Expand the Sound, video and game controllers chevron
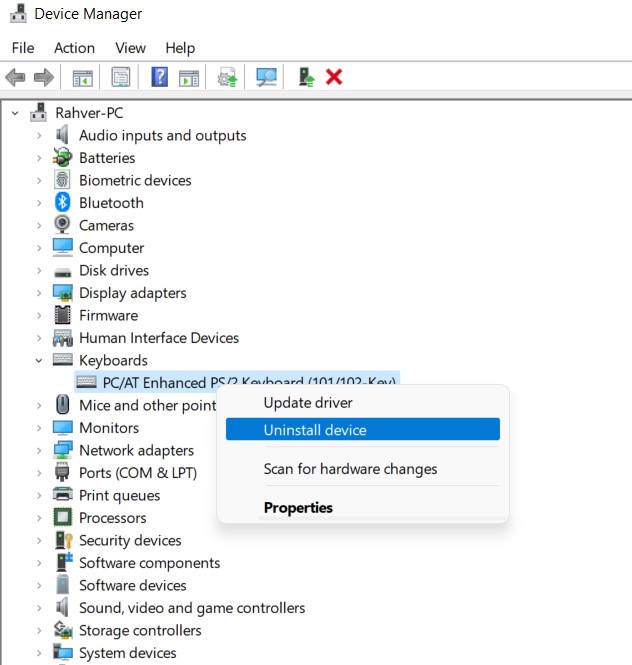The image size is (632, 665). [39, 608]
